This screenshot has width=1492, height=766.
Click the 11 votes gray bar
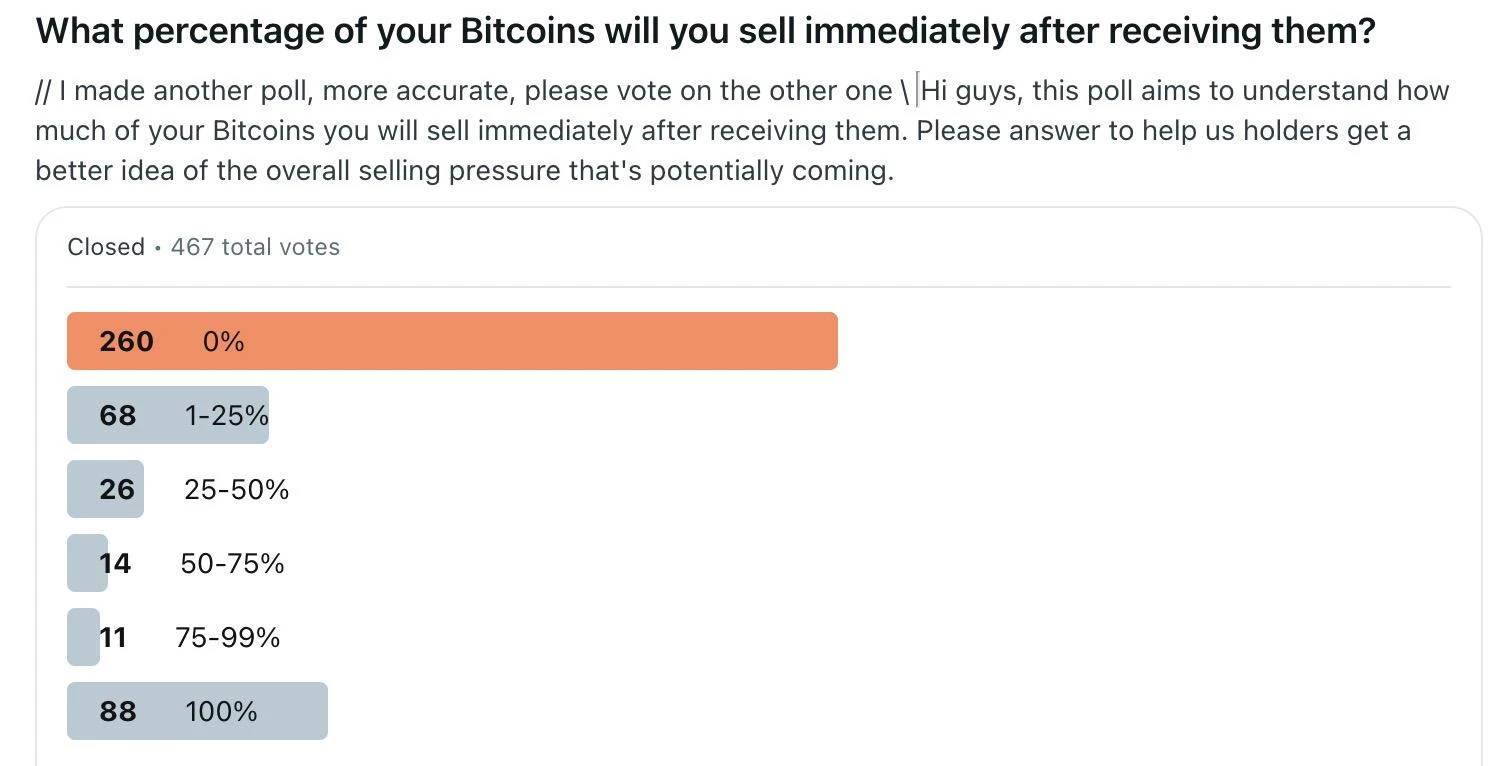click(x=82, y=637)
